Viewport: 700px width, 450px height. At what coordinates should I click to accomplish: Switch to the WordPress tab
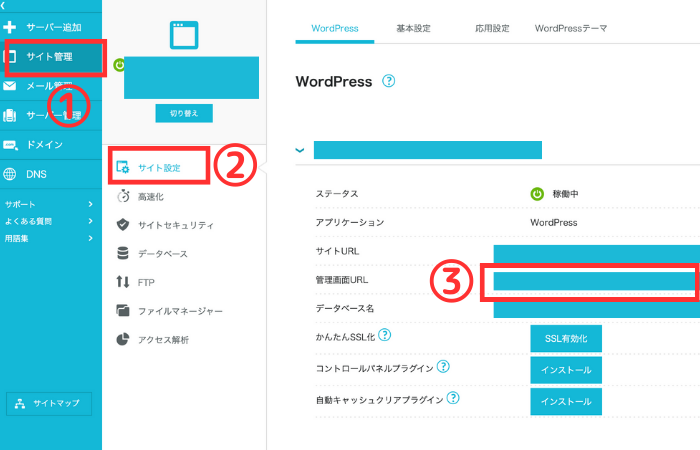(335, 29)
